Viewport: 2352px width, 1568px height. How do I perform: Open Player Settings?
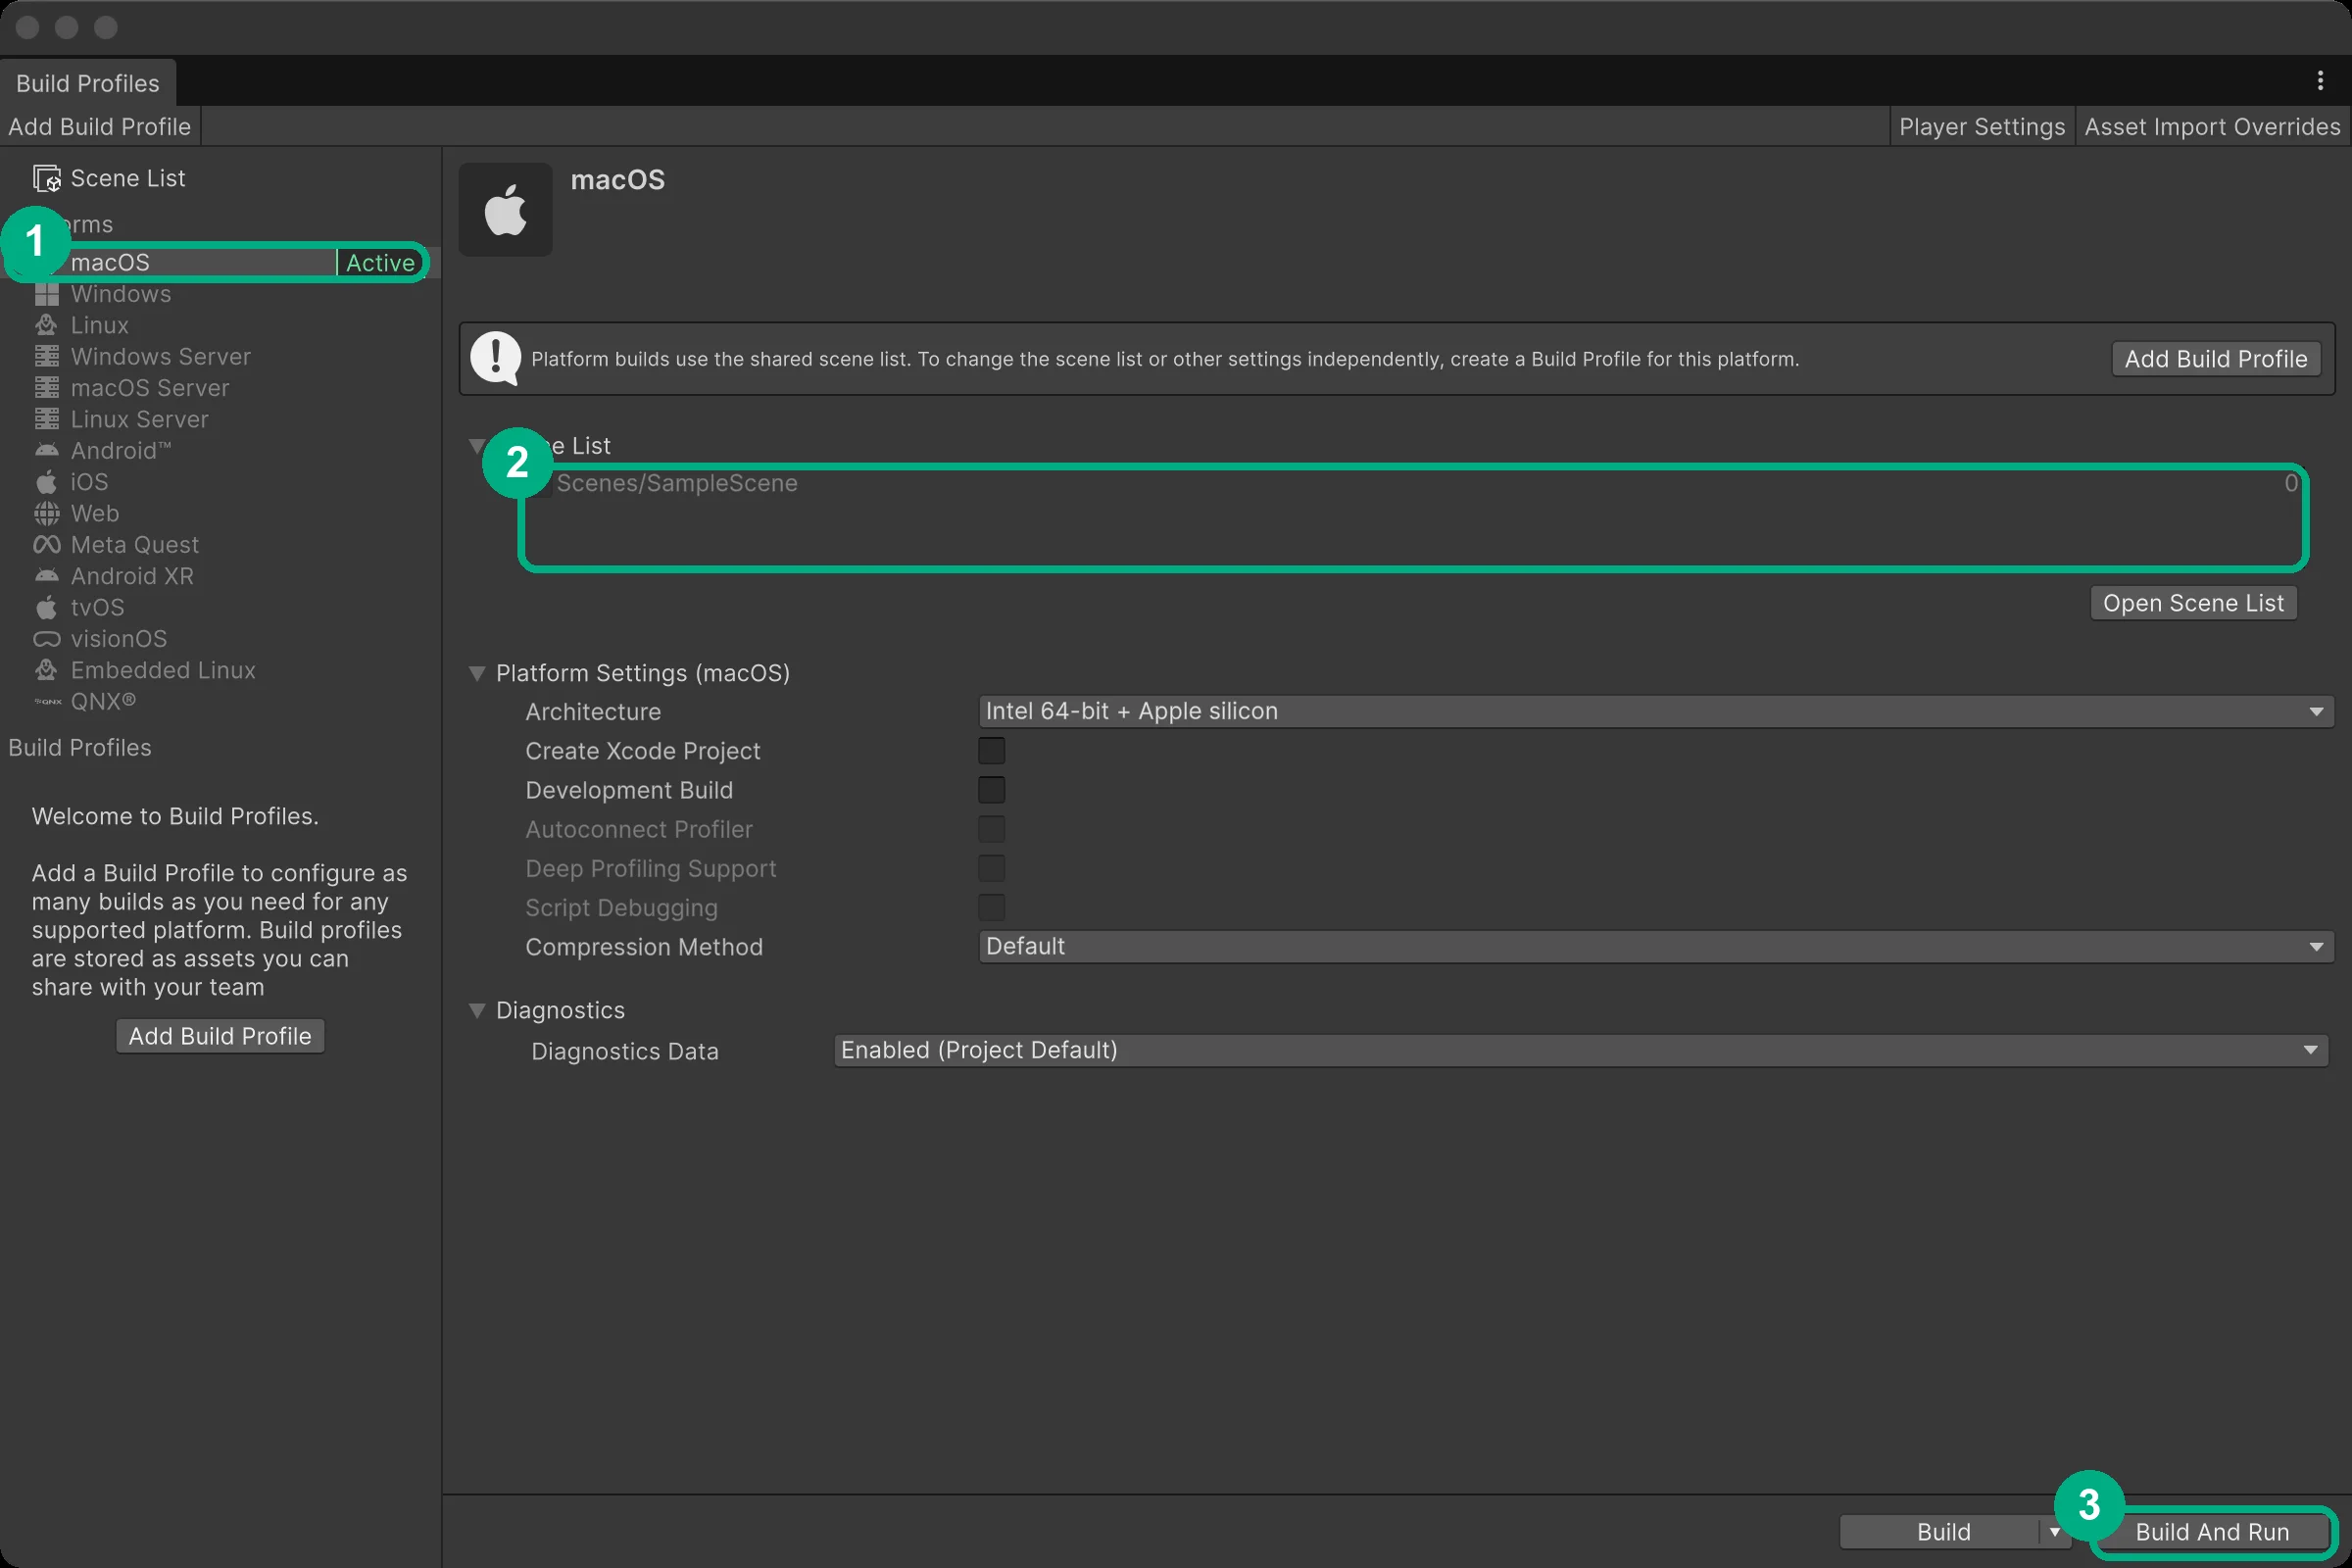[1982, 127]
